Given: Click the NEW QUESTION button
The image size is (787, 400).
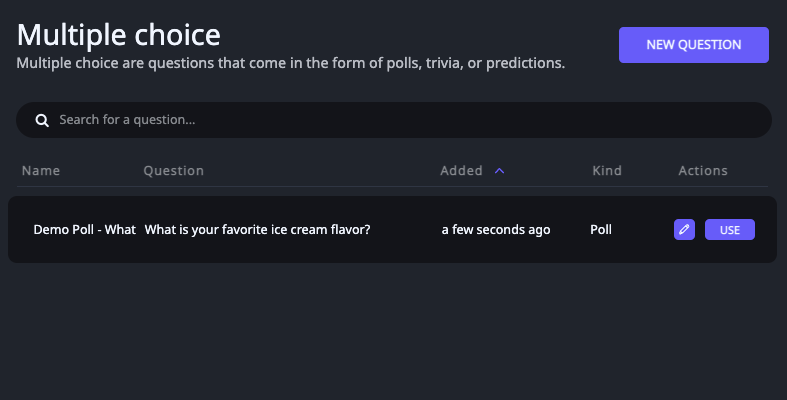Looking at the screenshot, I should point(694,45).
